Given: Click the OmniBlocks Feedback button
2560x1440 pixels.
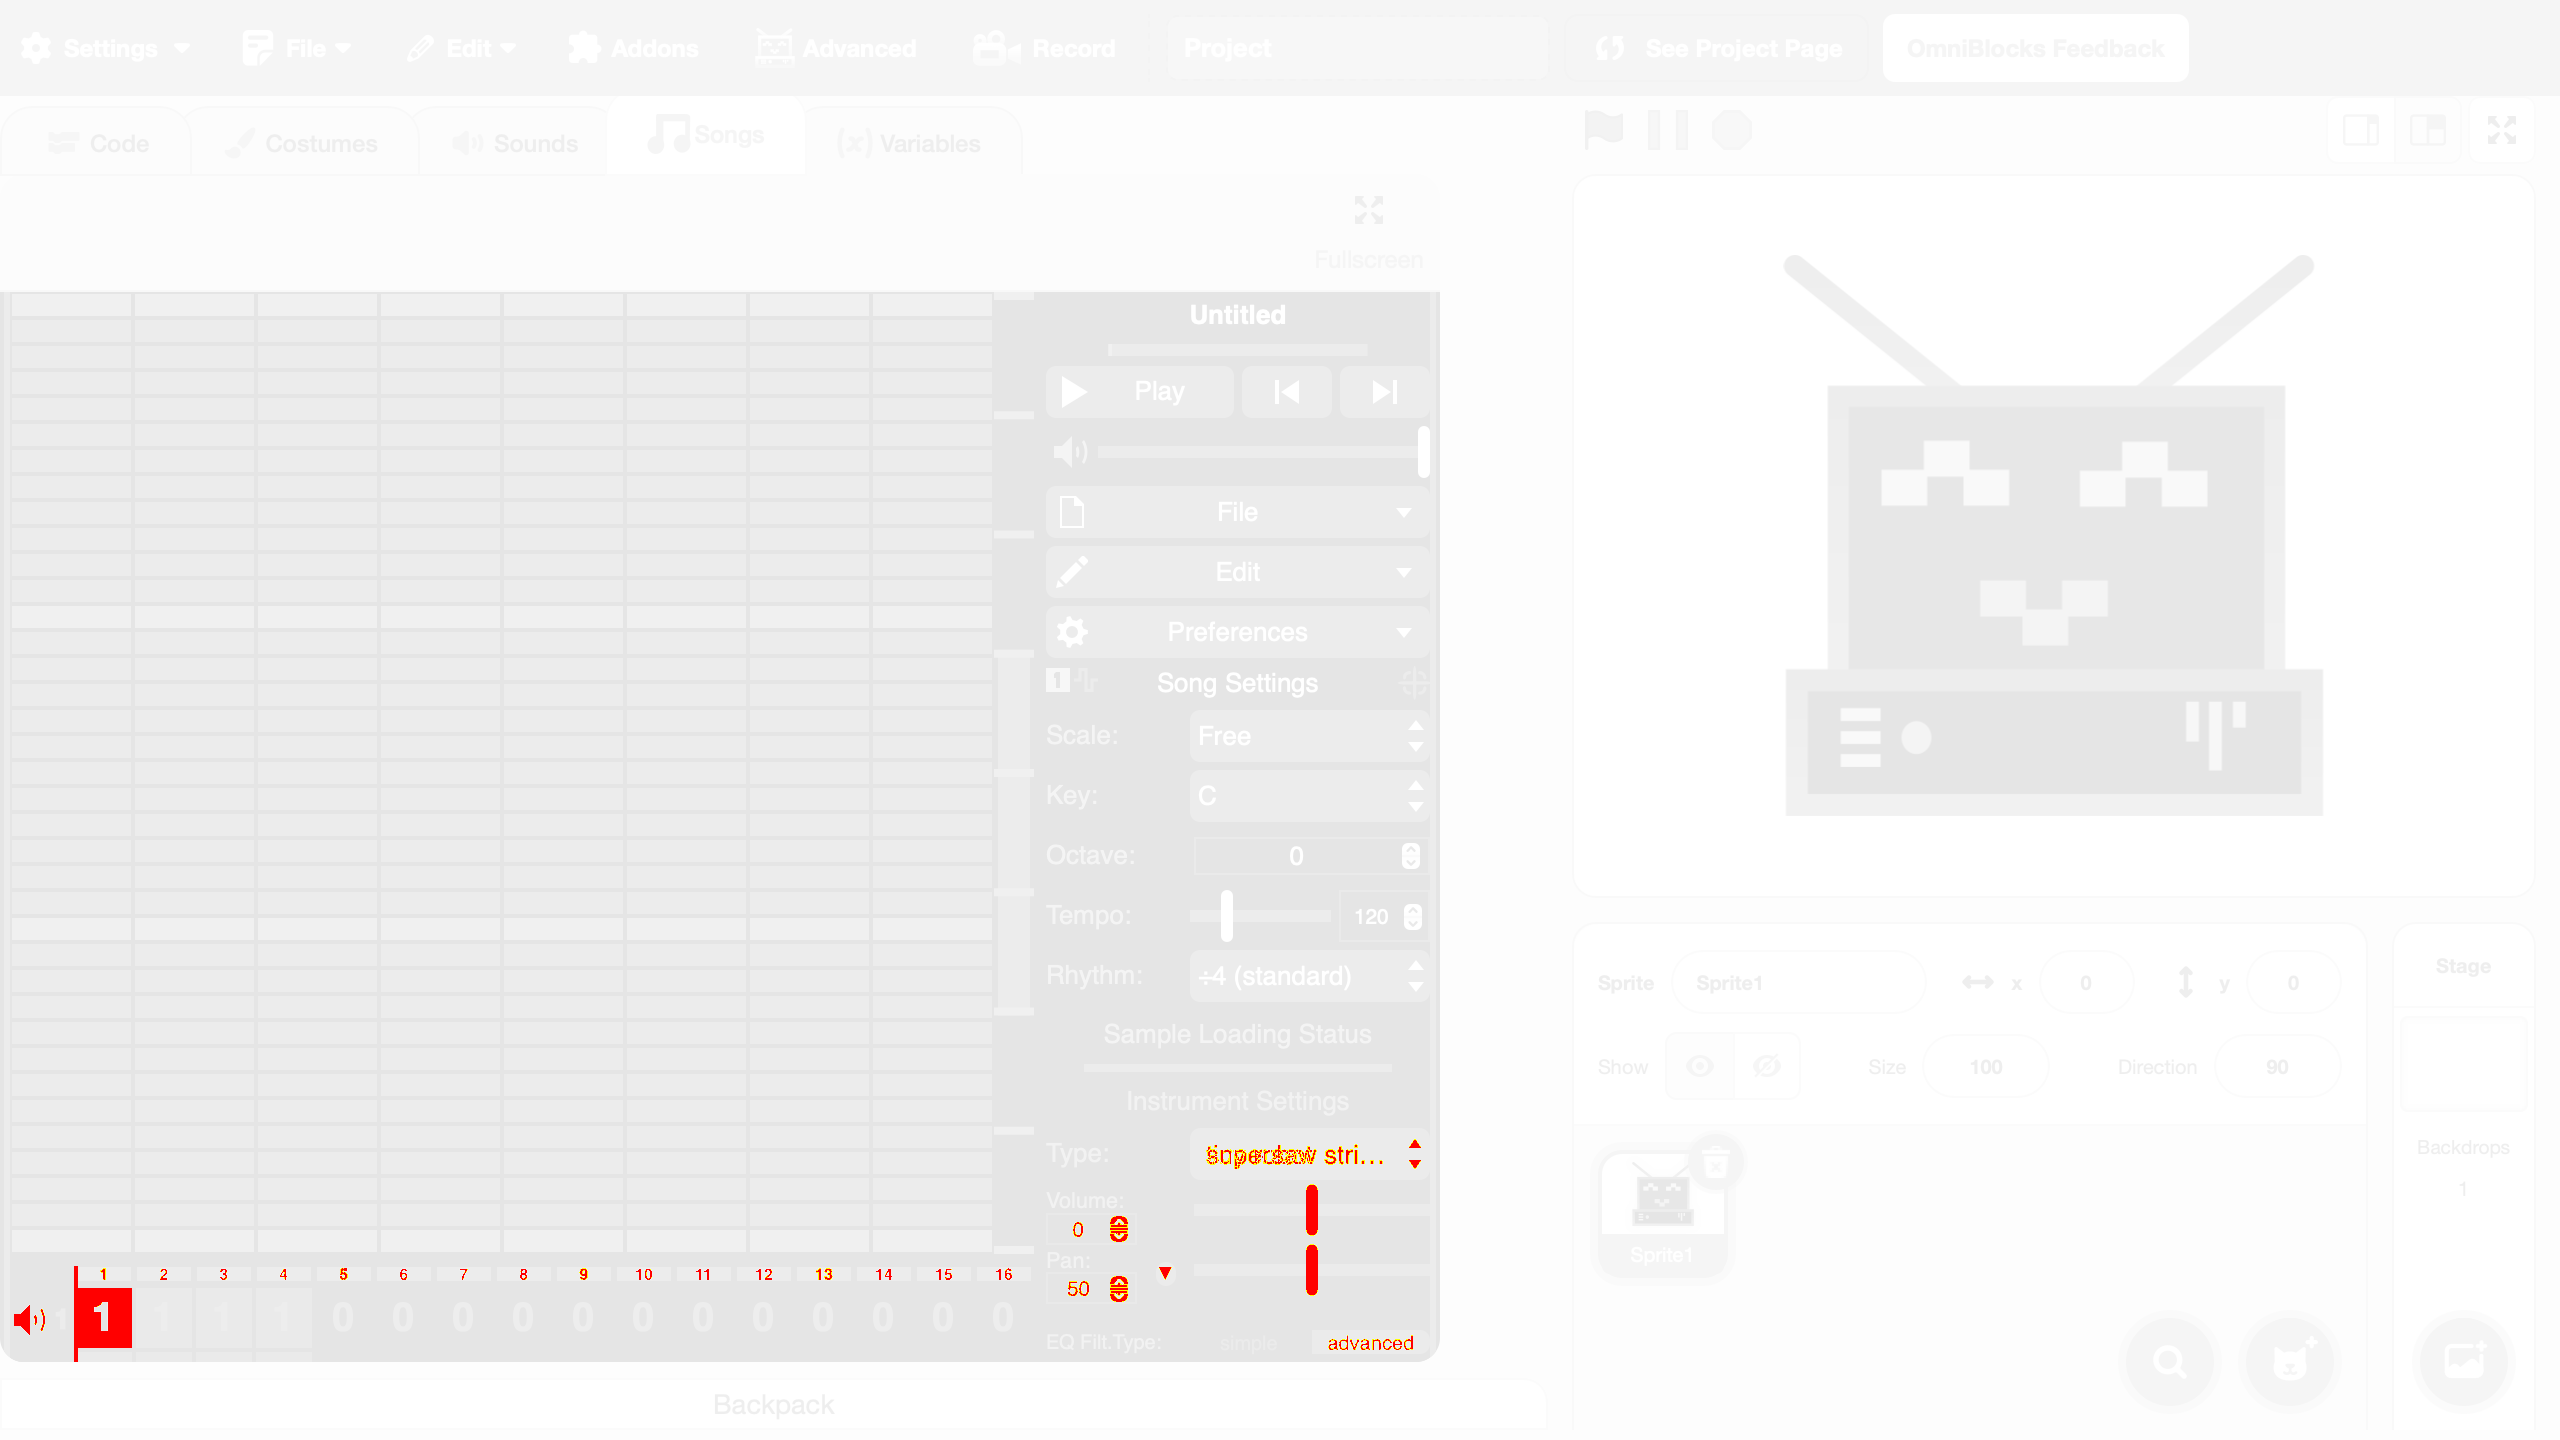Looking at the screenshot, I should 2035,48.
